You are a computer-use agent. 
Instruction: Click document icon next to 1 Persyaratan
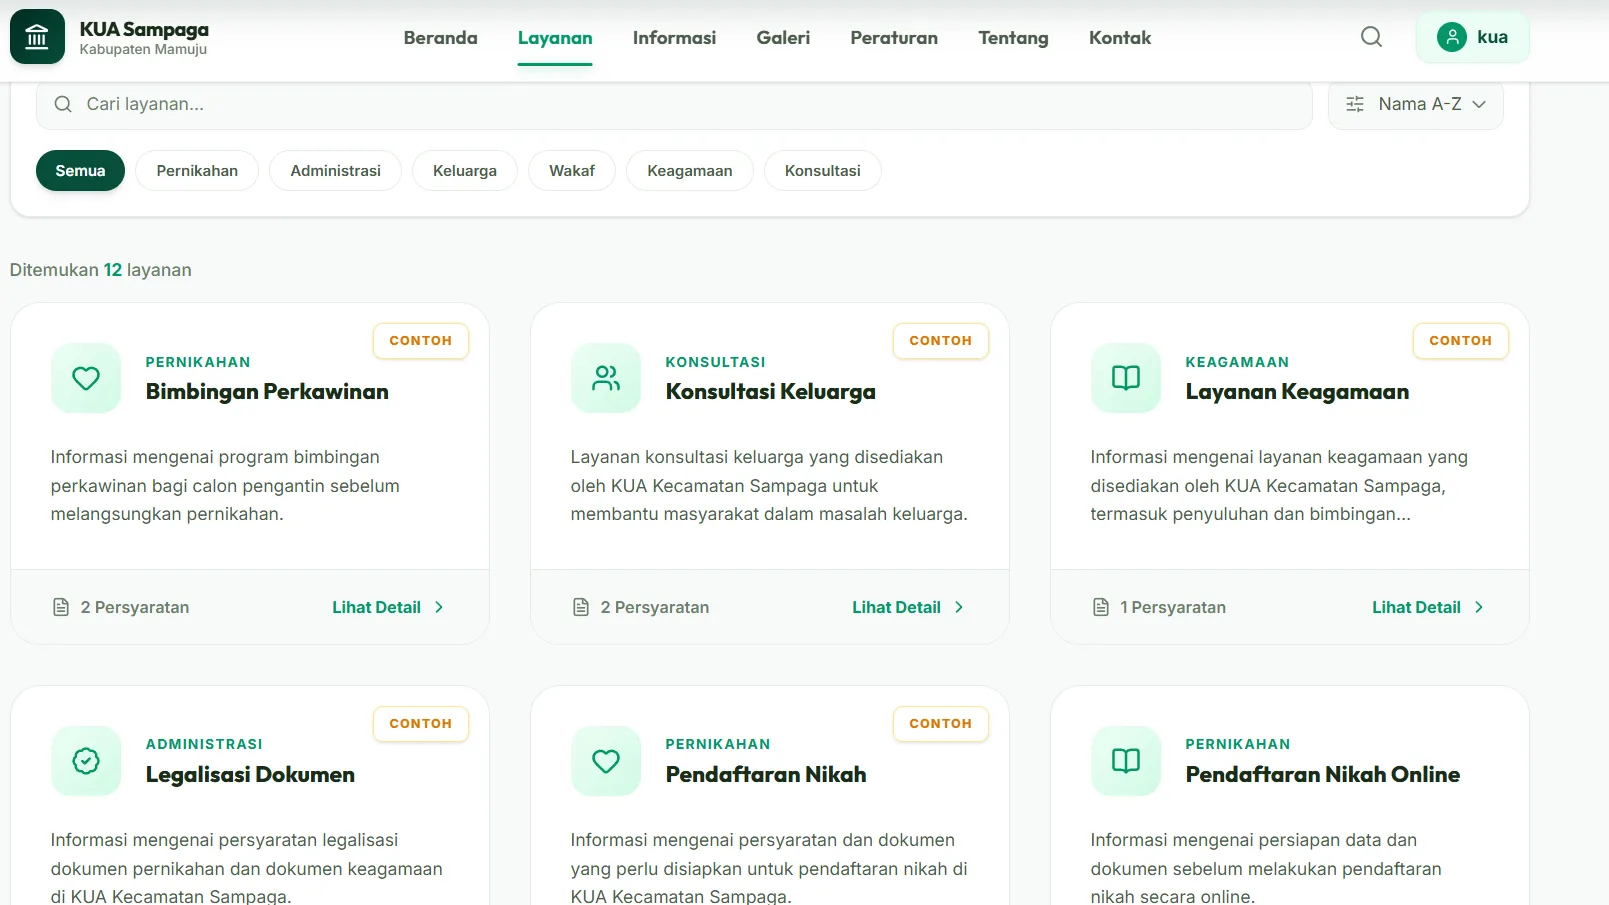[1101, 607]
